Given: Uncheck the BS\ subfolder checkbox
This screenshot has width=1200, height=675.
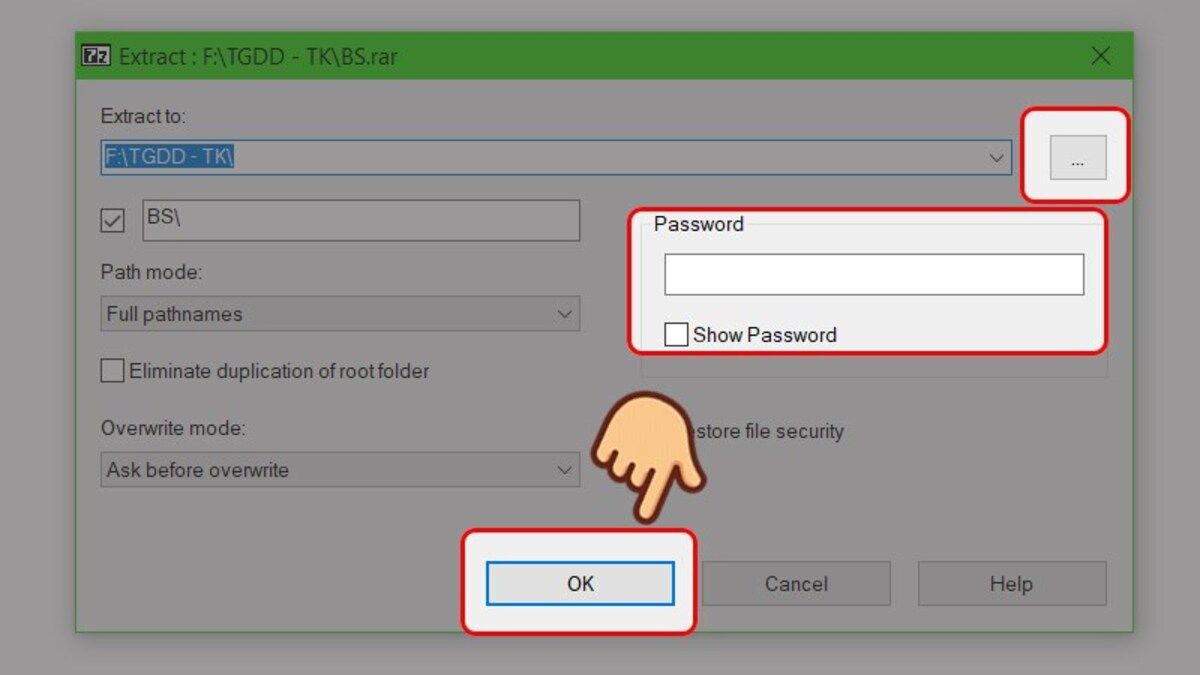Looking at the screenshot, I should 113,220.
